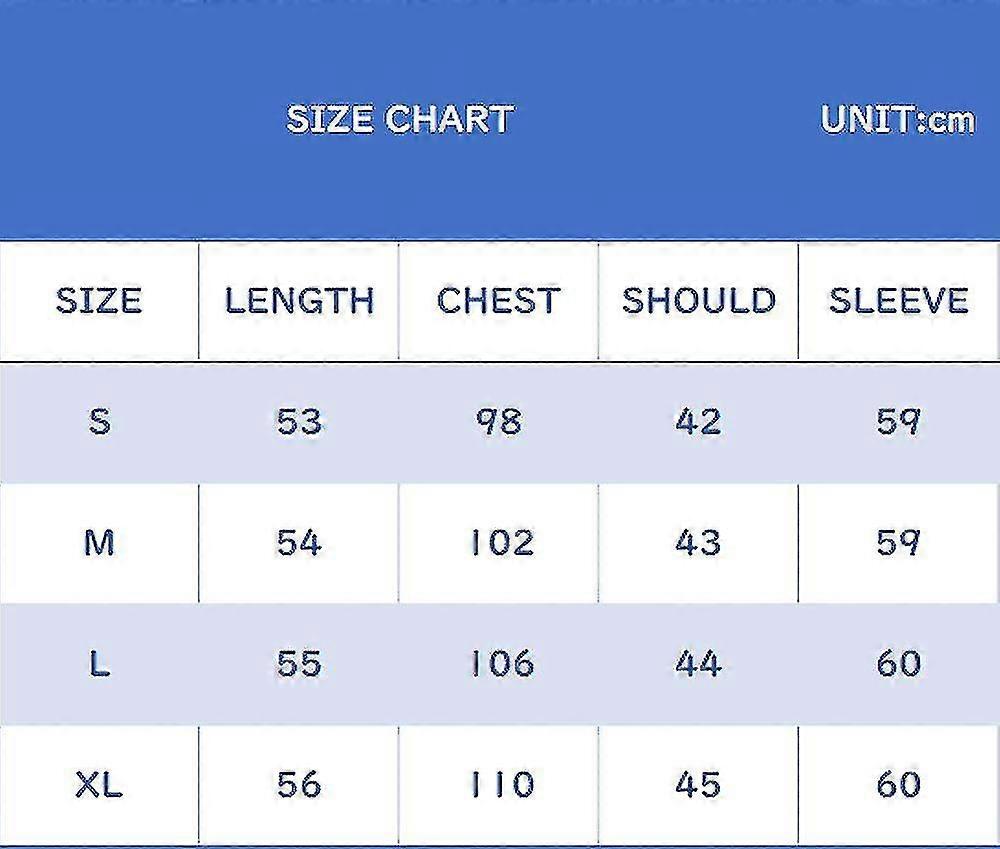The height and width of the screenshot is (849, 1000).
Task: Select the SIZE column header
Action: (99, 300)
